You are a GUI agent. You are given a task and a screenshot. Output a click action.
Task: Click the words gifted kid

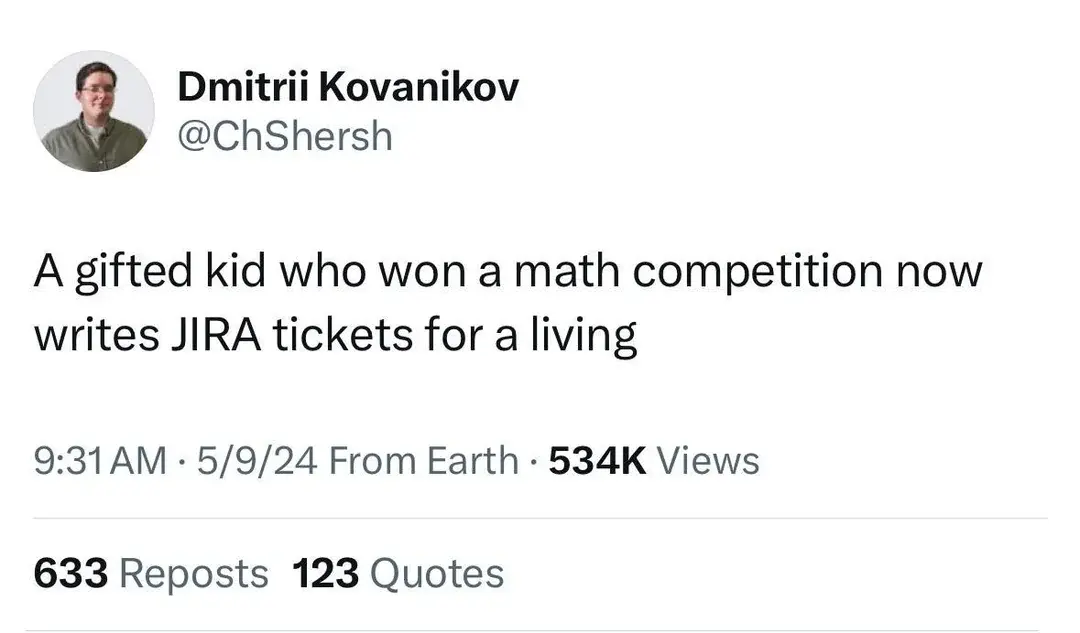coord(170,271)
